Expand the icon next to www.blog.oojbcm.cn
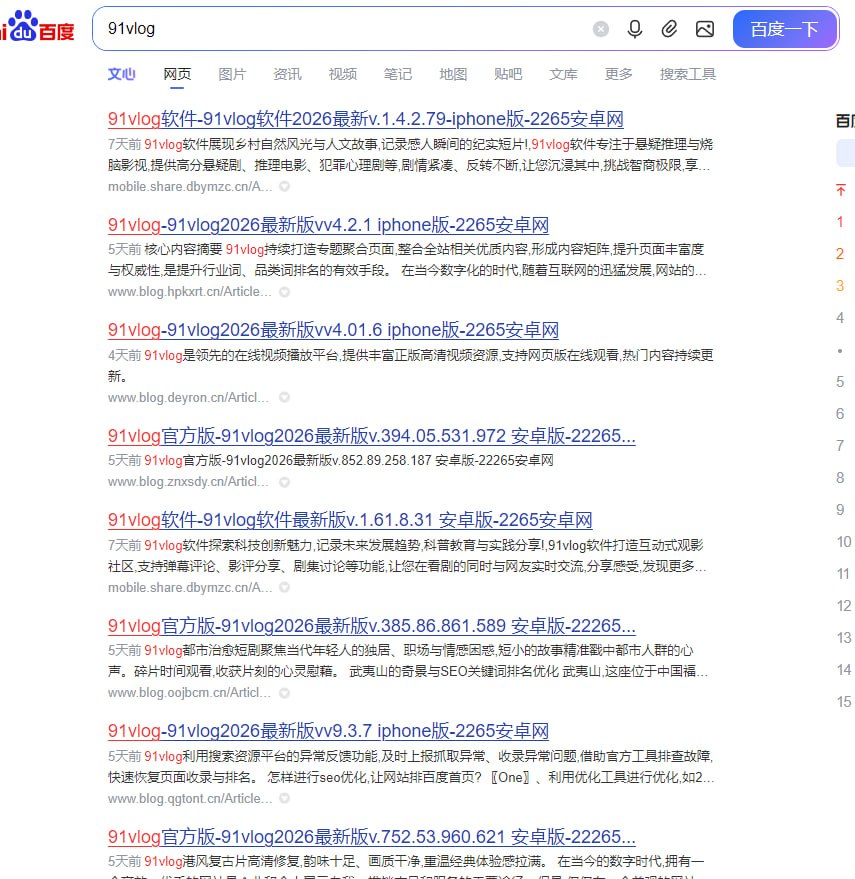Screen dimensions: 855x879 pos(284,693)
